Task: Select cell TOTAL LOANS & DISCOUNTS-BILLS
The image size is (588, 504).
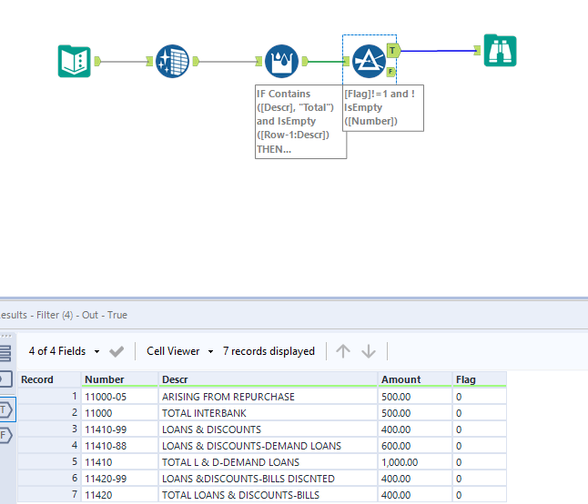Action: [268, 495]
